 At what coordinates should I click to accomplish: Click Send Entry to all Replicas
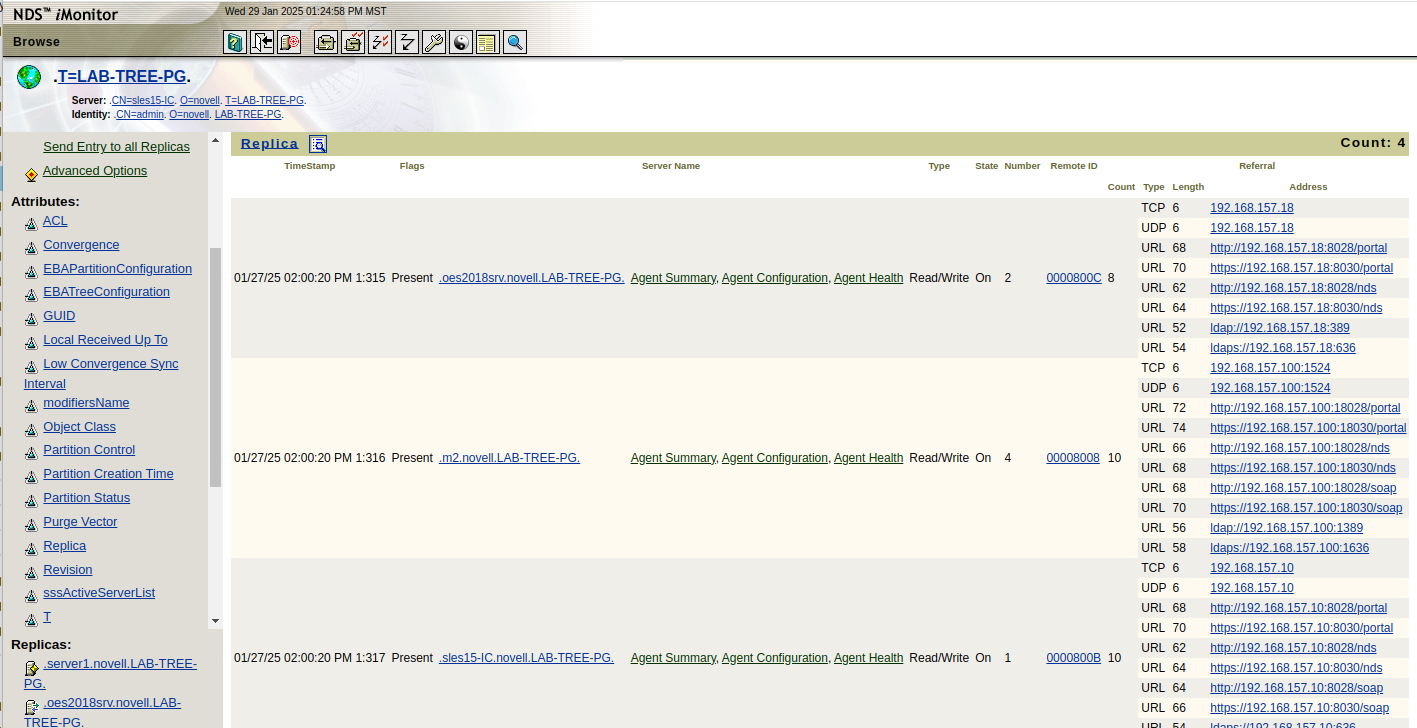(116, 147)
